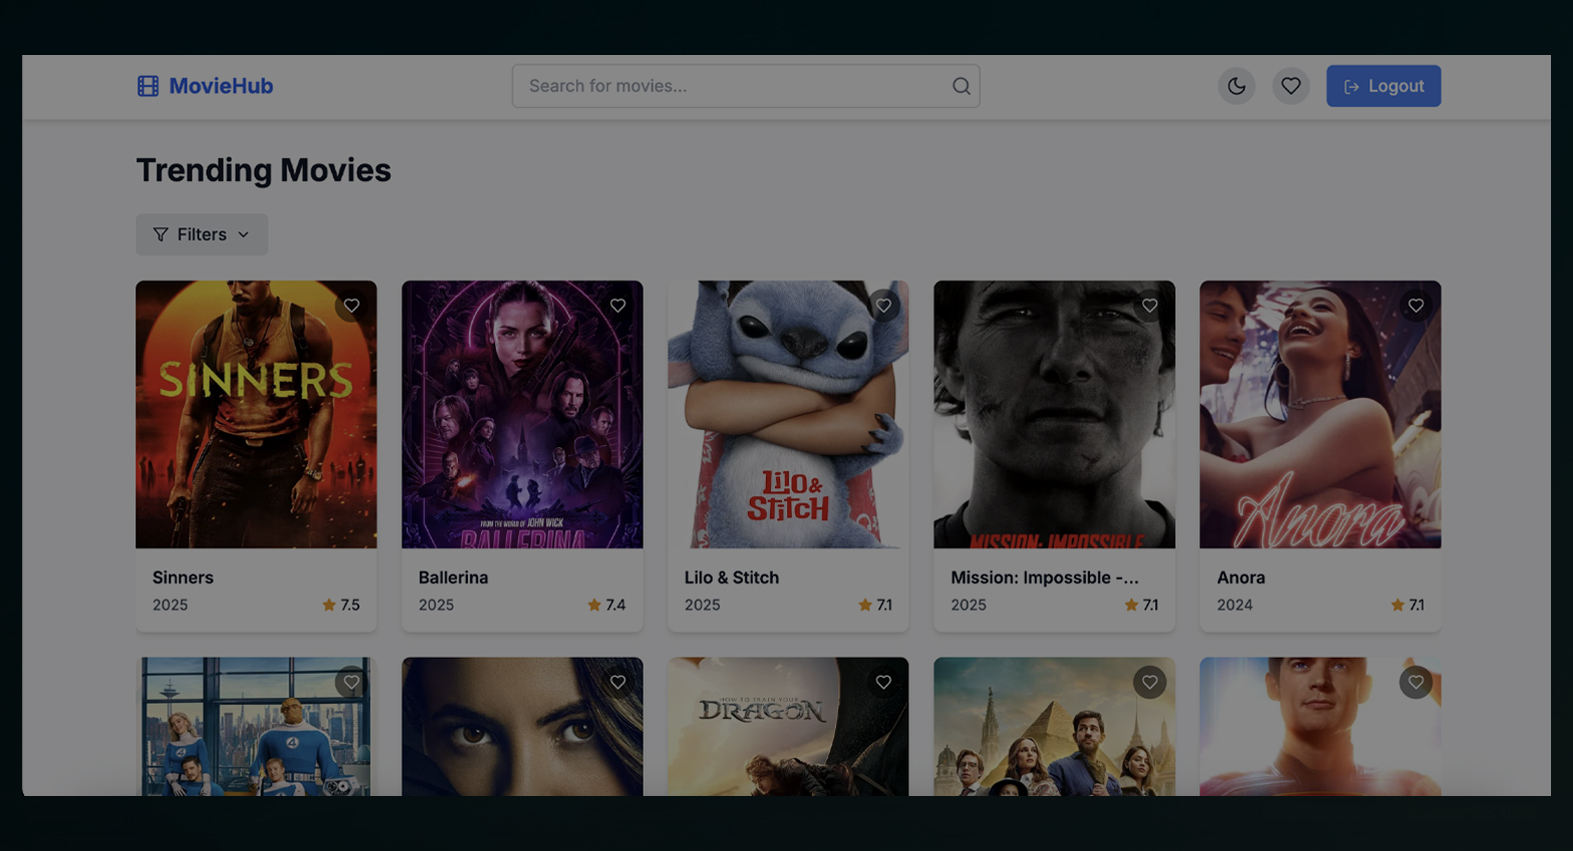The image size is (1573, 851).
Task: Click the magnifier search icon
Action: [961, 86]
